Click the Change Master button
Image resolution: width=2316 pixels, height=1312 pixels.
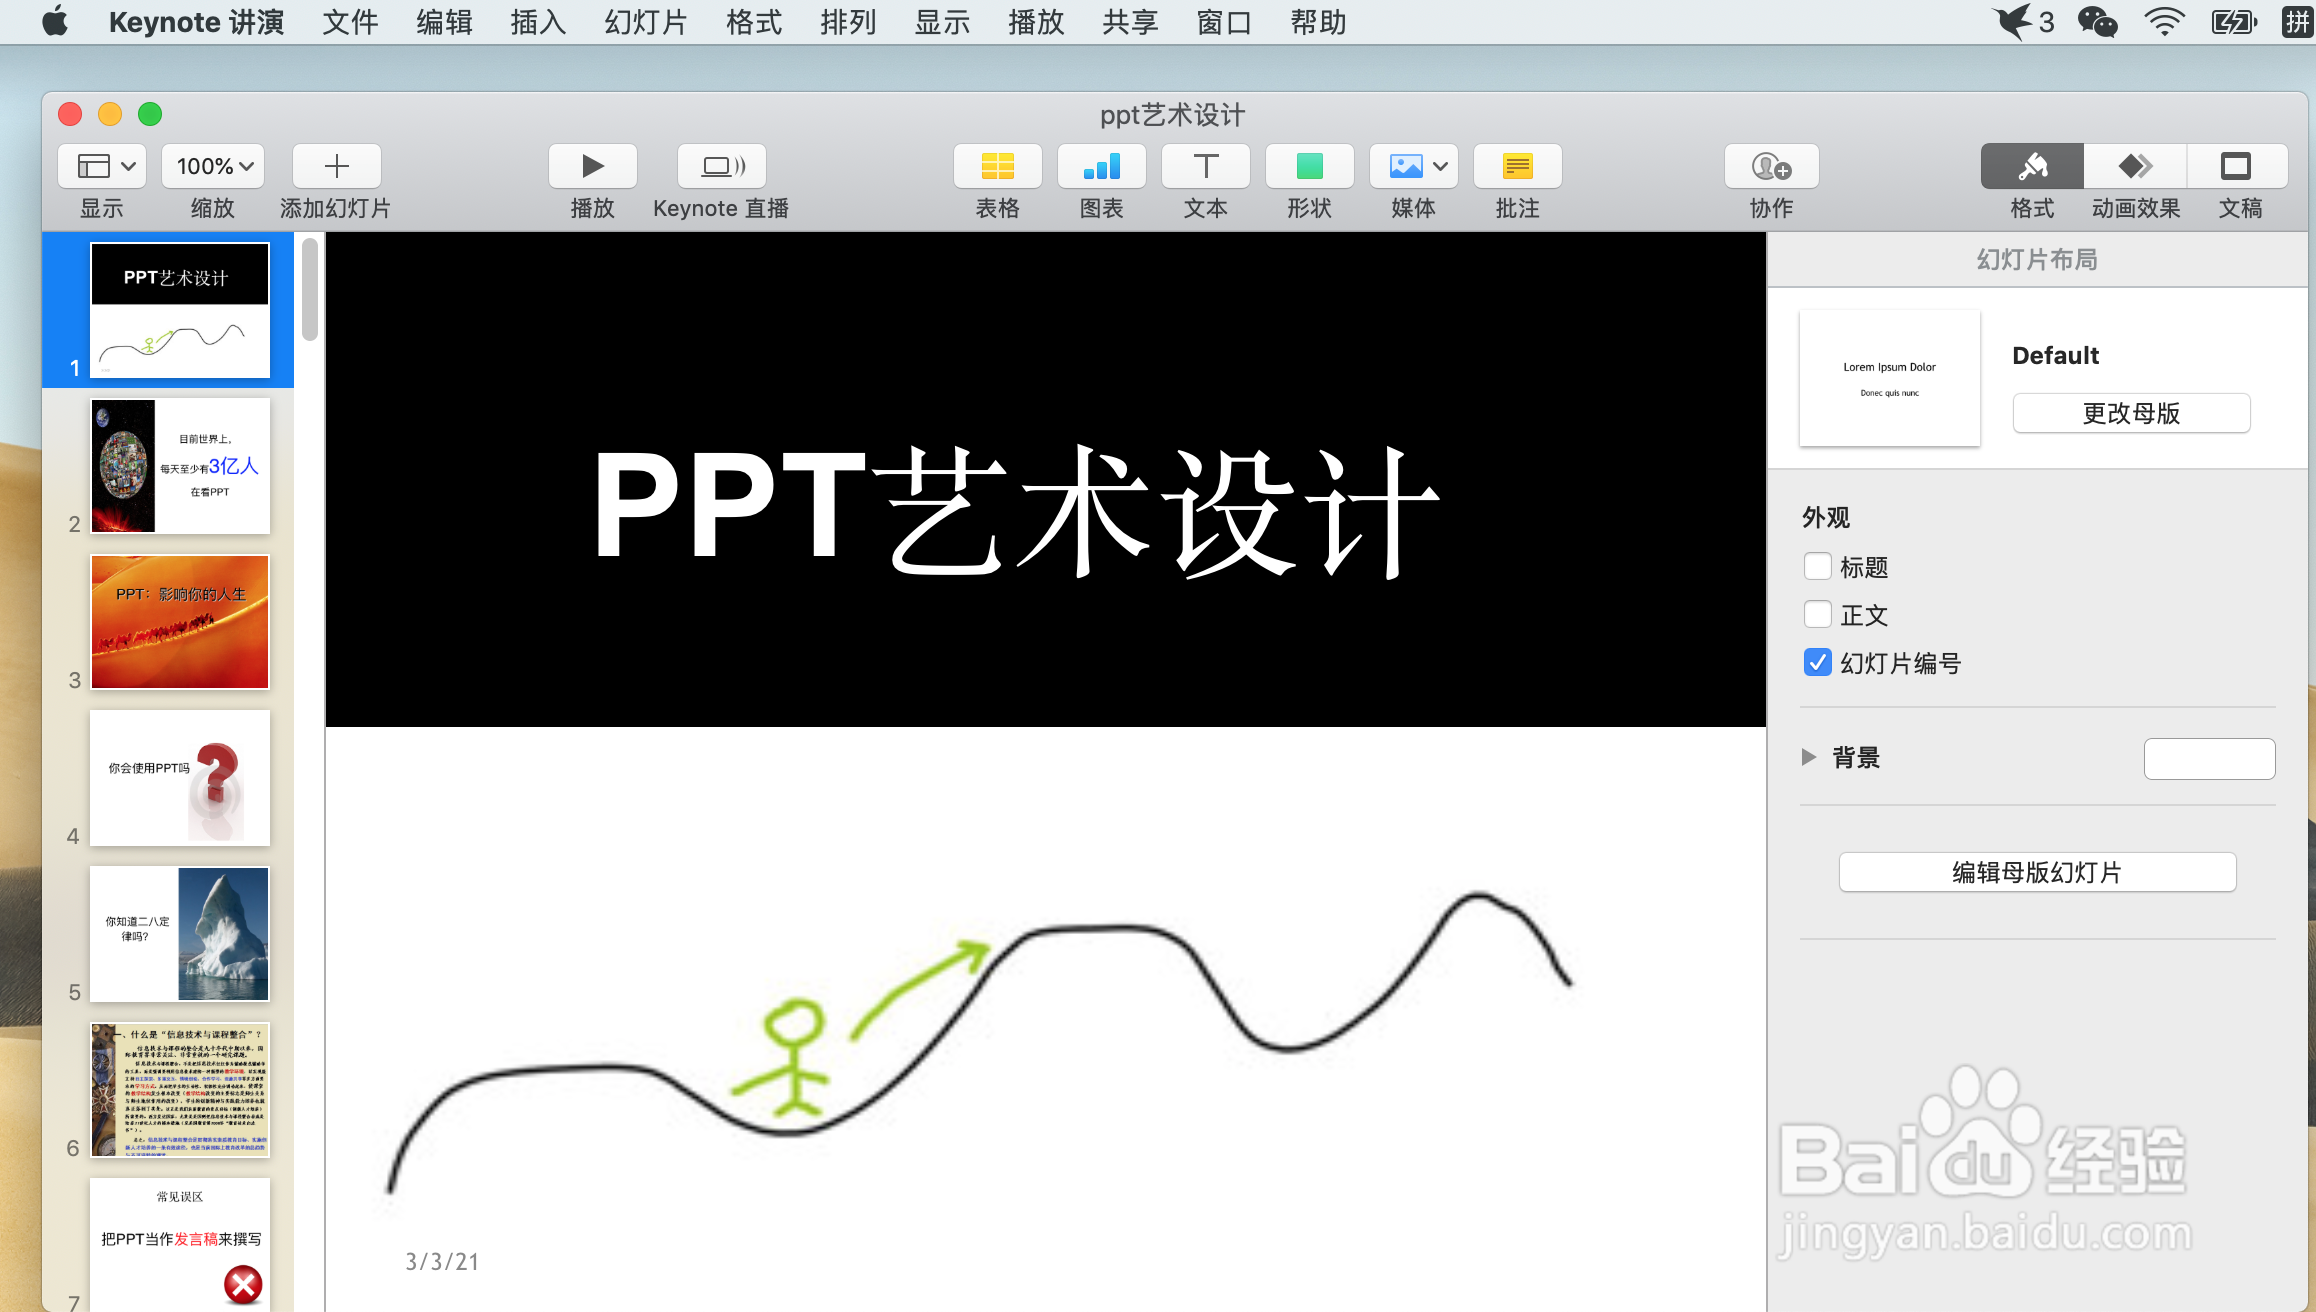click(x=2131, y=413)
